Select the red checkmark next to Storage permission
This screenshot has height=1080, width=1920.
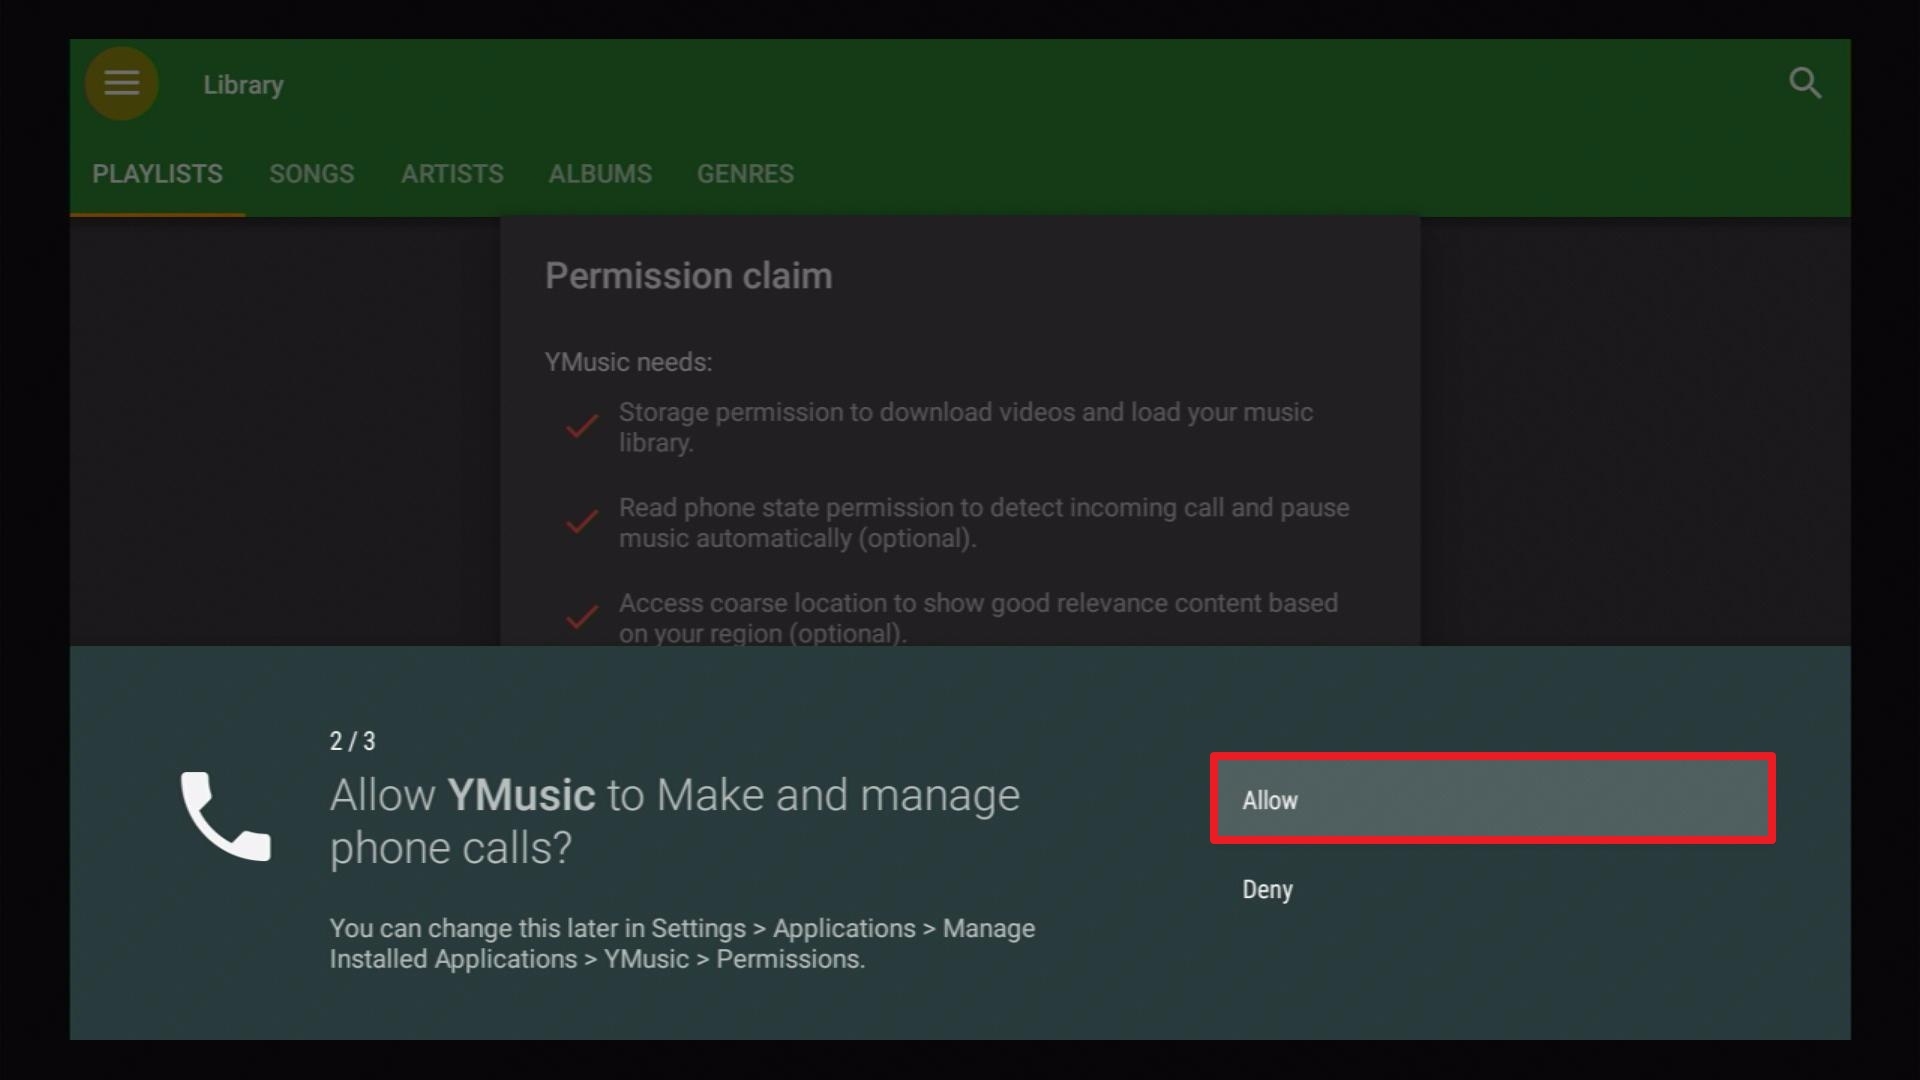pos(582,427)
